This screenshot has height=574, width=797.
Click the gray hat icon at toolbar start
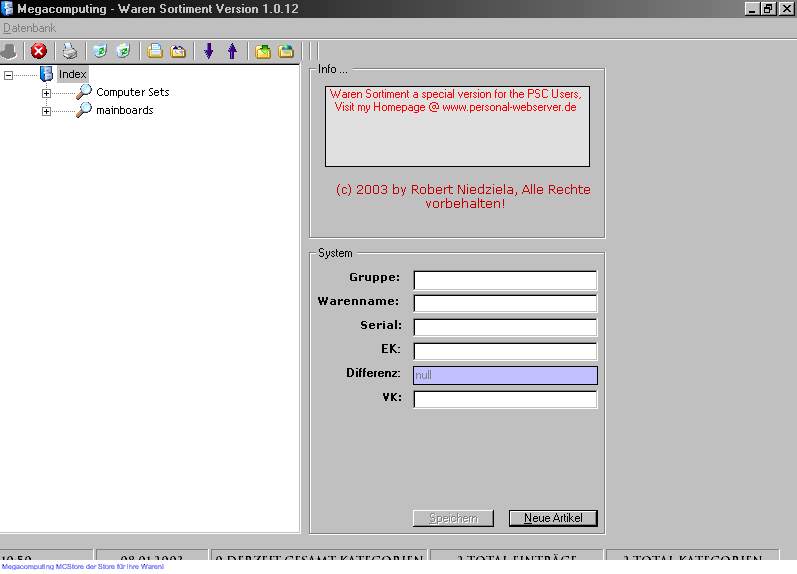pos(10,51)
